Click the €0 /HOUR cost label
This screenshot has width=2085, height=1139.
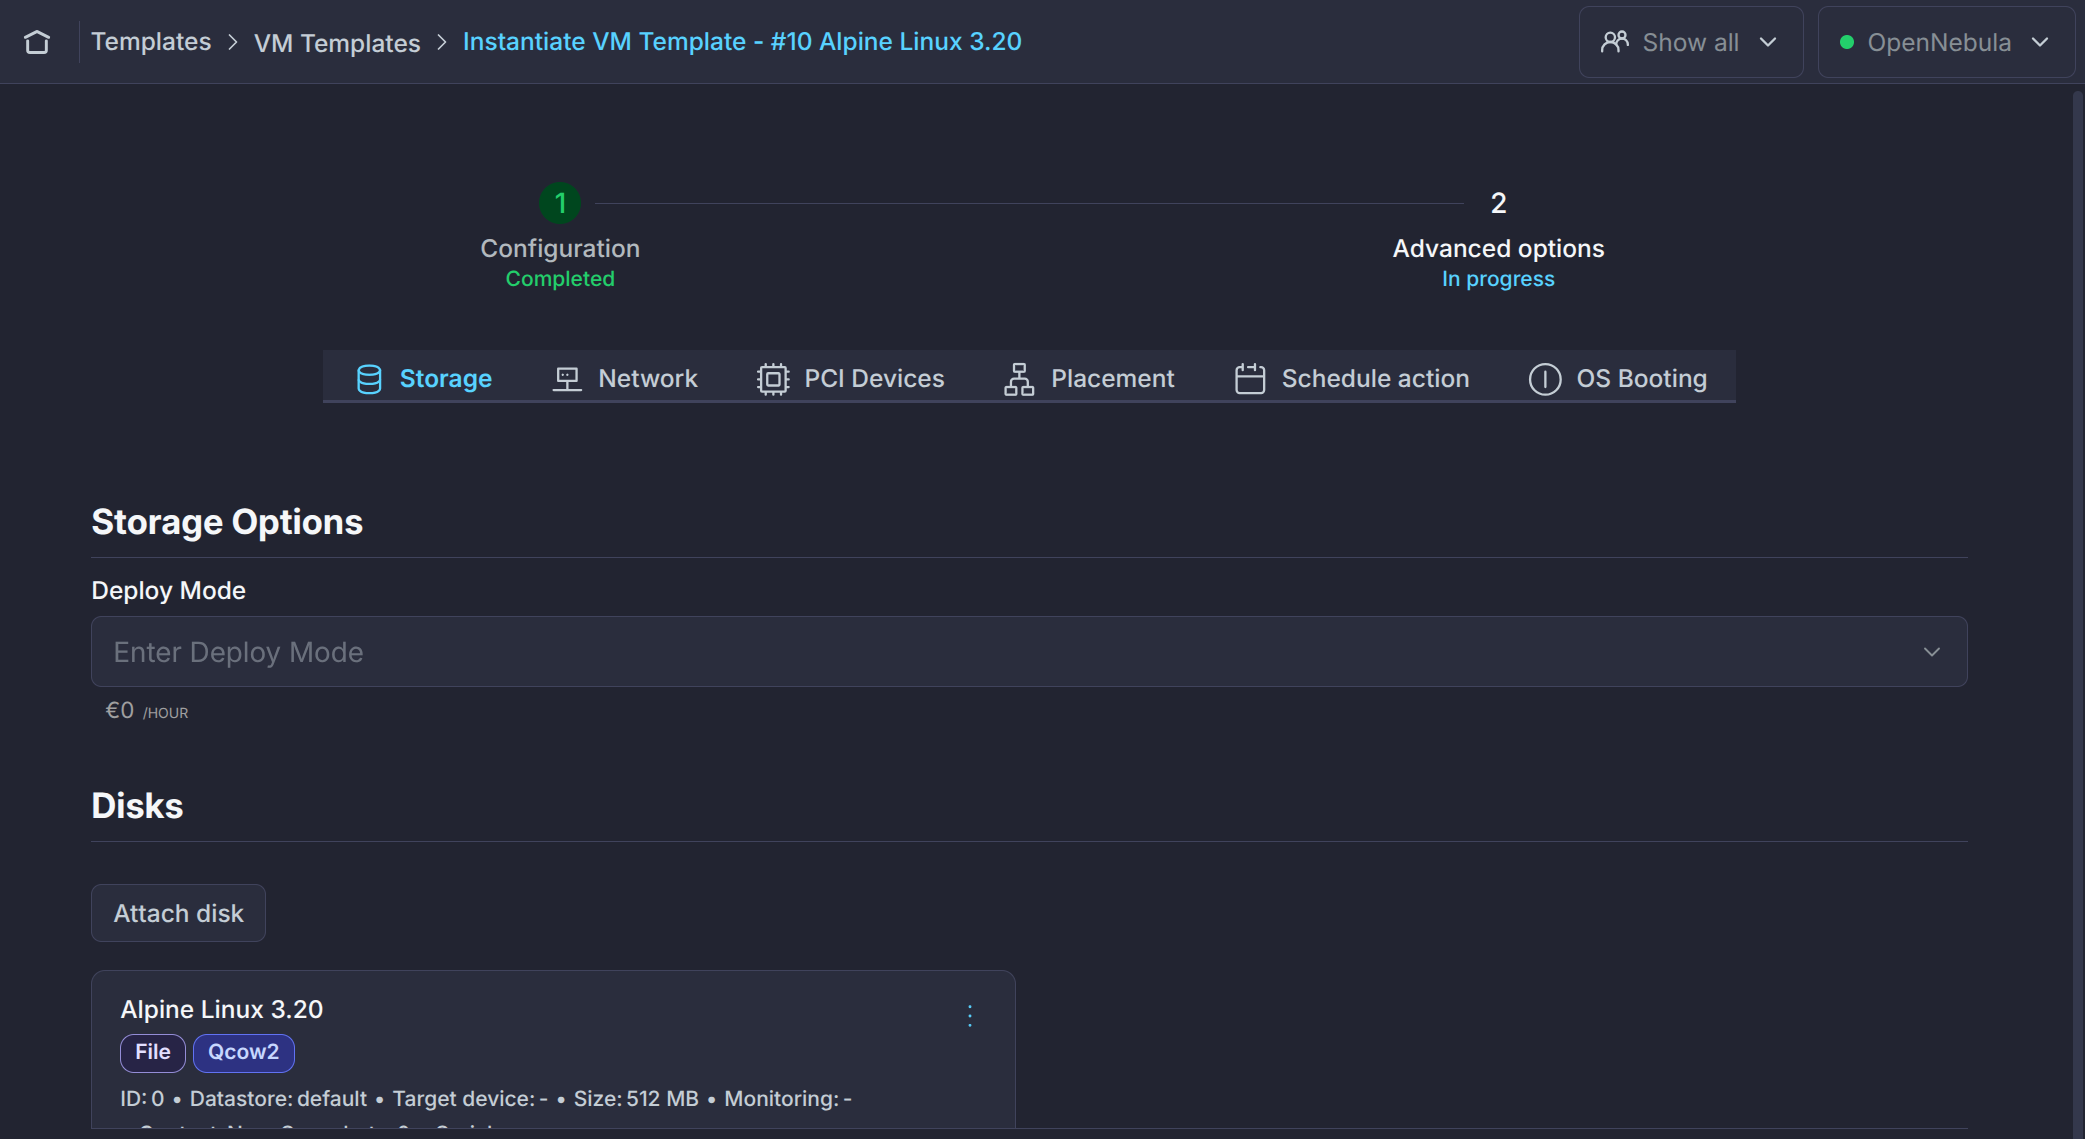(x=147, y=711)
